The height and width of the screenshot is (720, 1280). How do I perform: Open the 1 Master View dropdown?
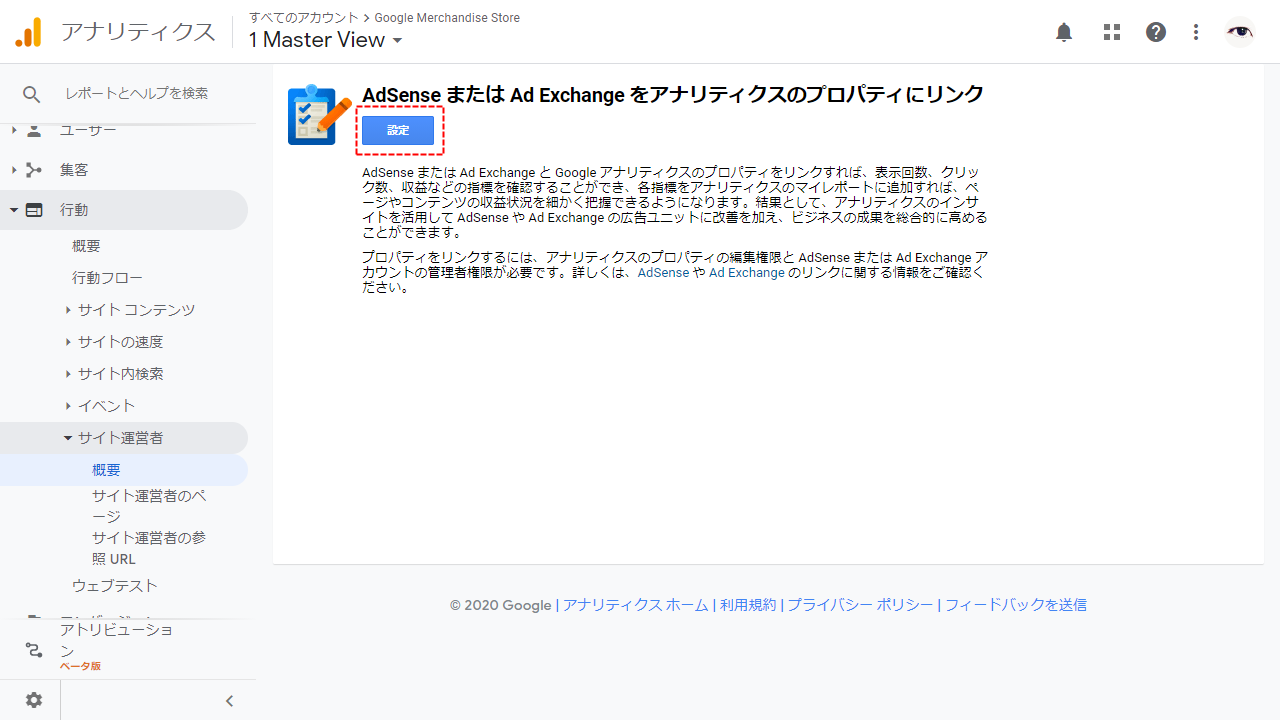tap(325, 40)
